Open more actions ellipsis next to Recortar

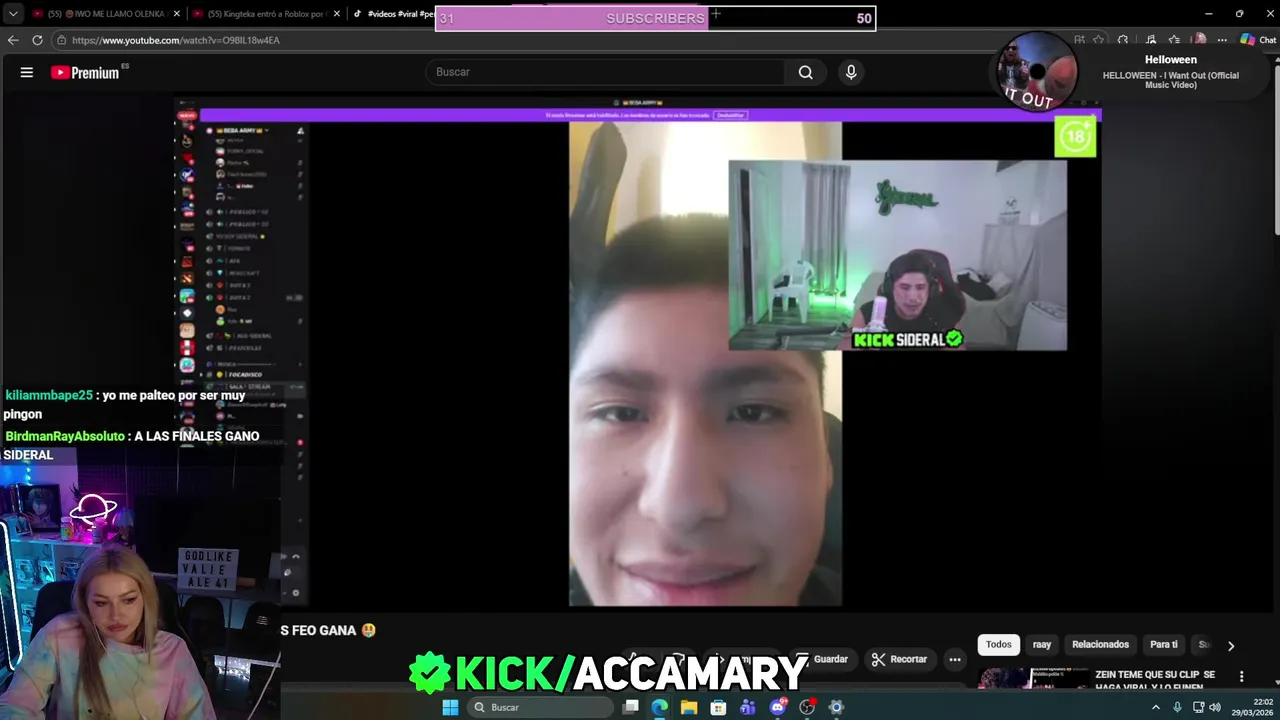(x=955, y=659)
